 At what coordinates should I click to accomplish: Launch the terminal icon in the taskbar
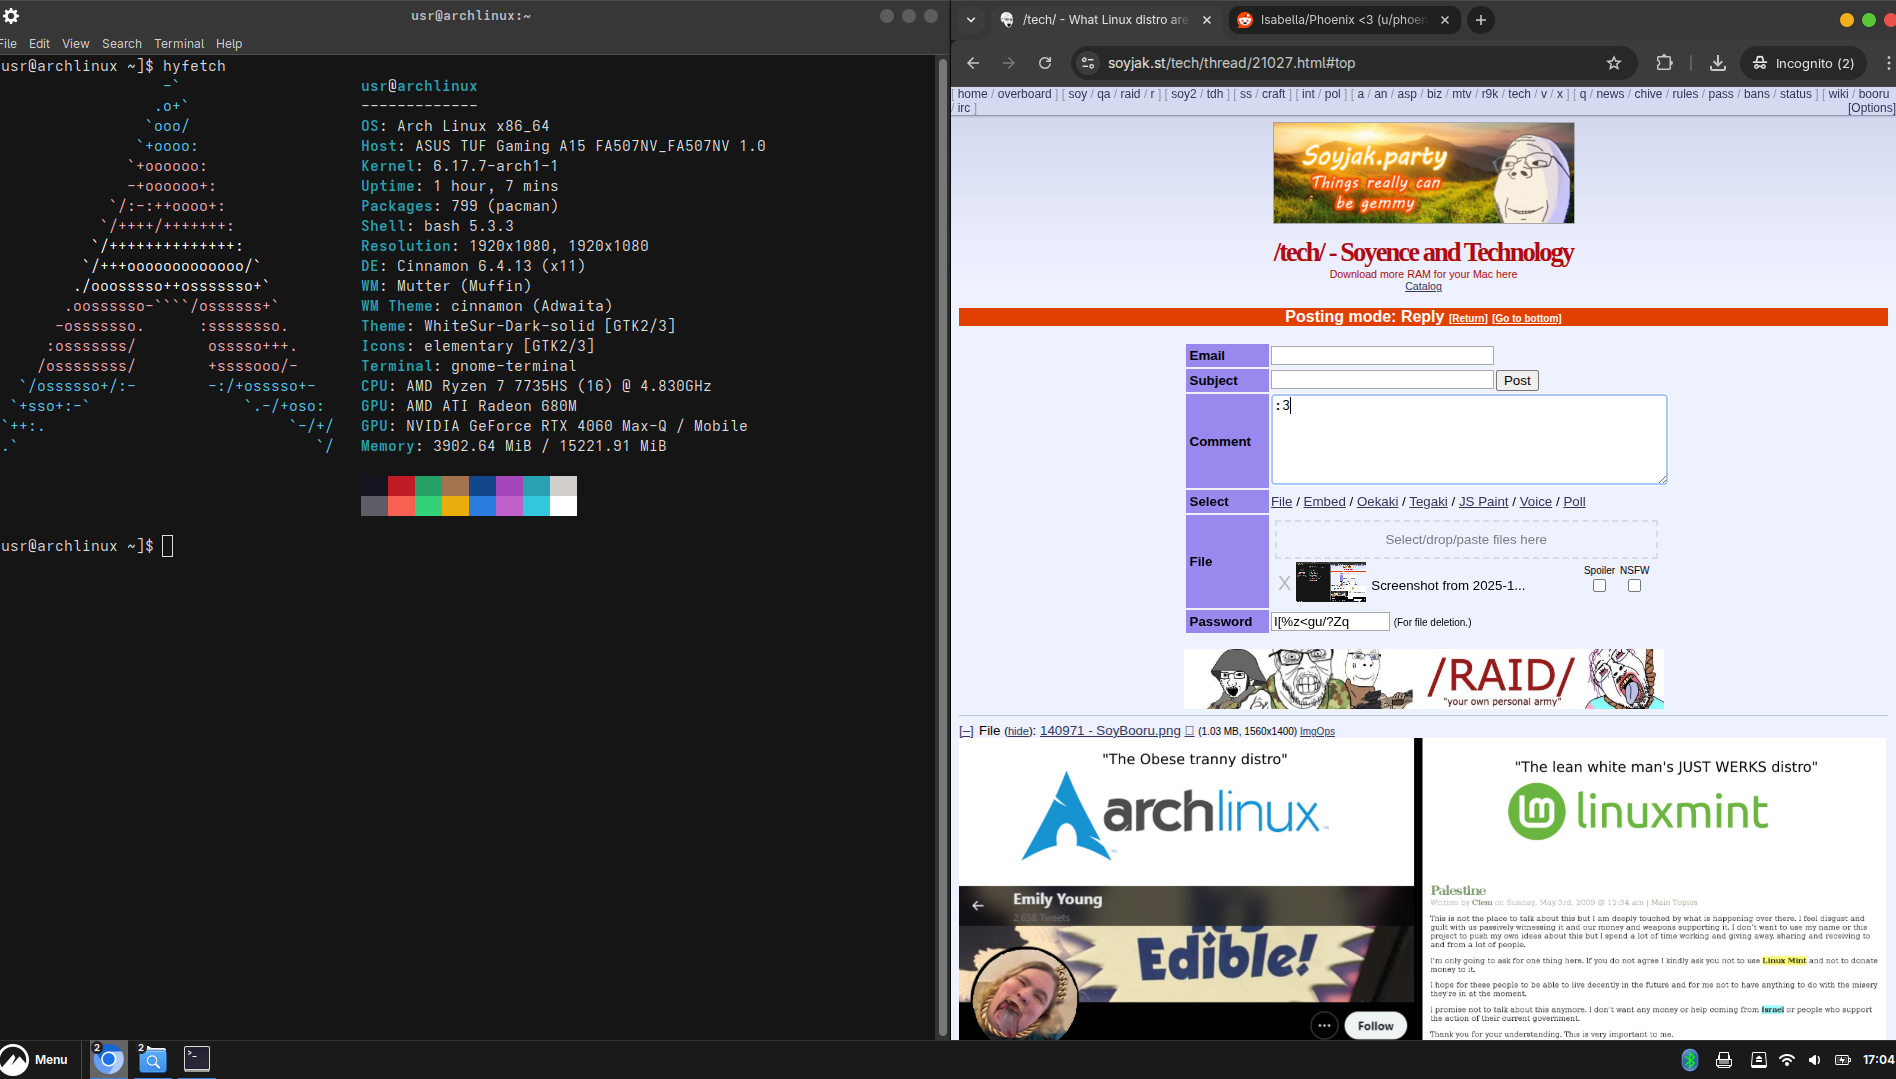coord(197,1059)
